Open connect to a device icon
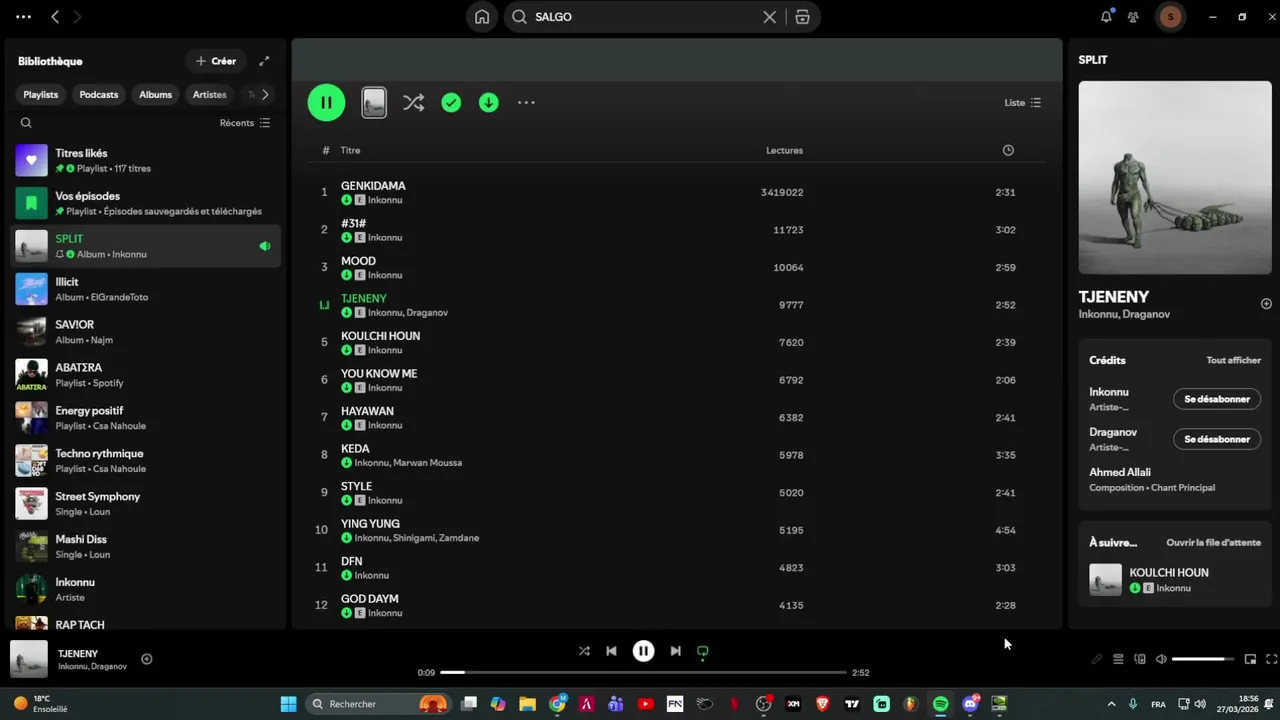1280x720 pixels. pyautogui.click(x=1140, y=659)
